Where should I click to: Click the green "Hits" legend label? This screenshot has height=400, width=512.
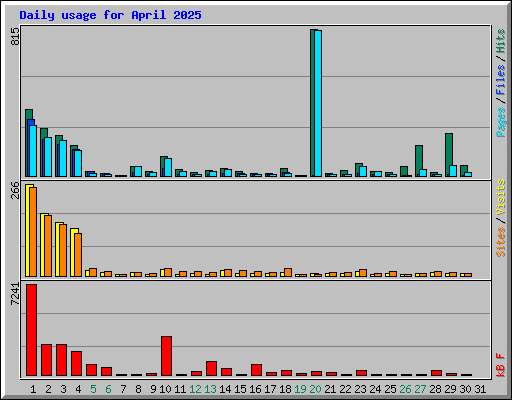pos(500,41)
